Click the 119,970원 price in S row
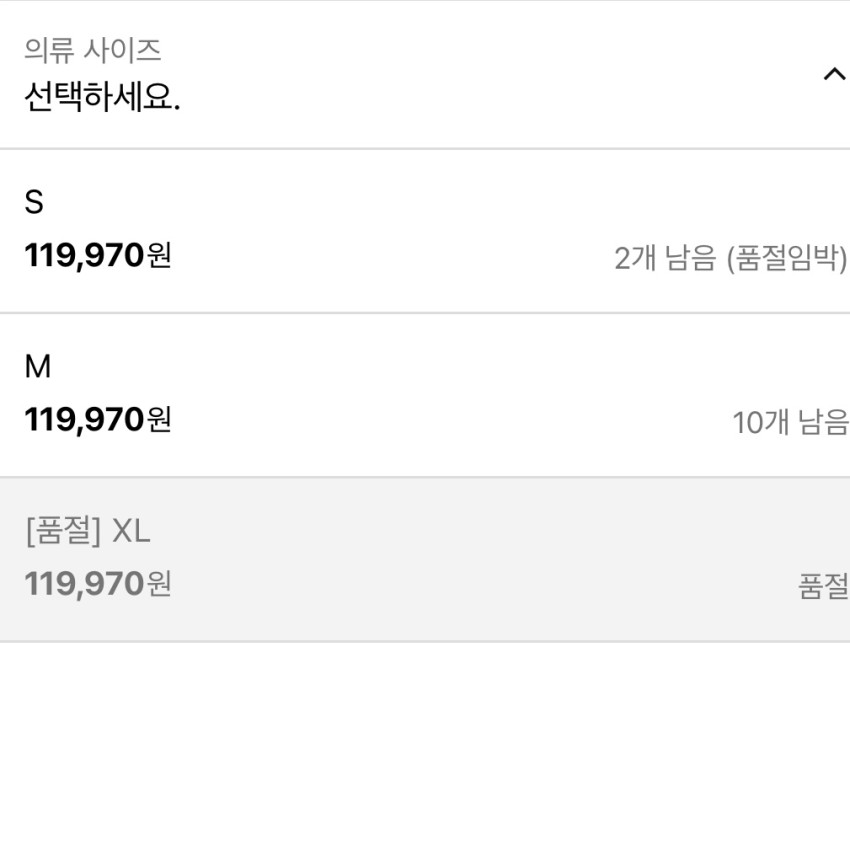Viewport: 850px width, 850px height. 98,256
